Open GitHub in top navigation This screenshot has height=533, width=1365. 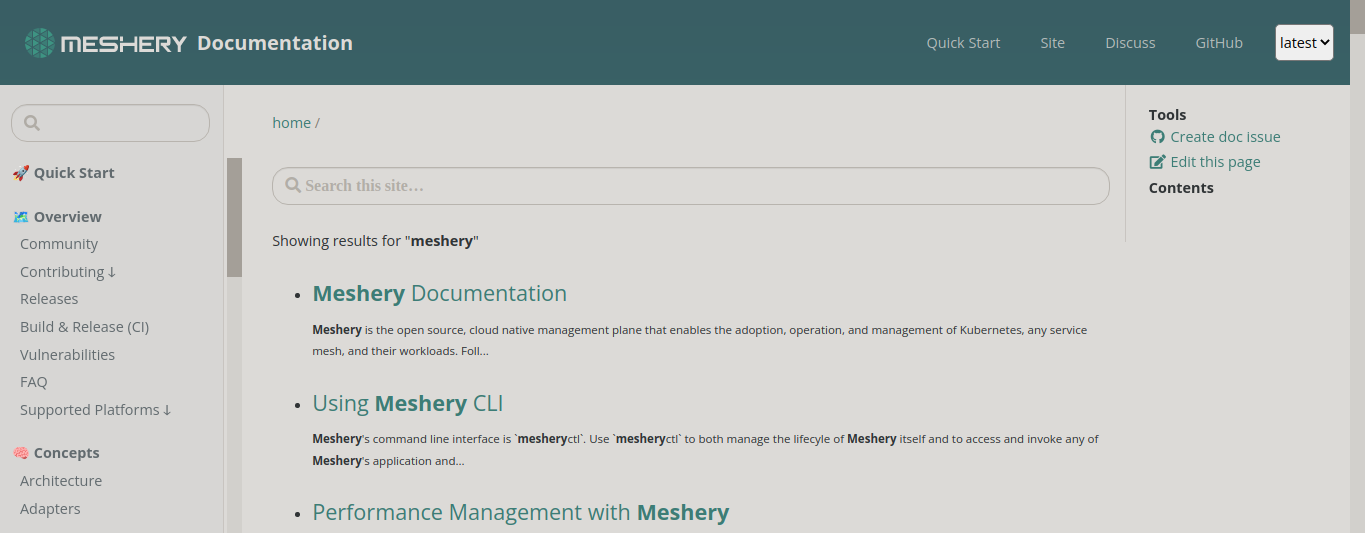[1219, 43]
